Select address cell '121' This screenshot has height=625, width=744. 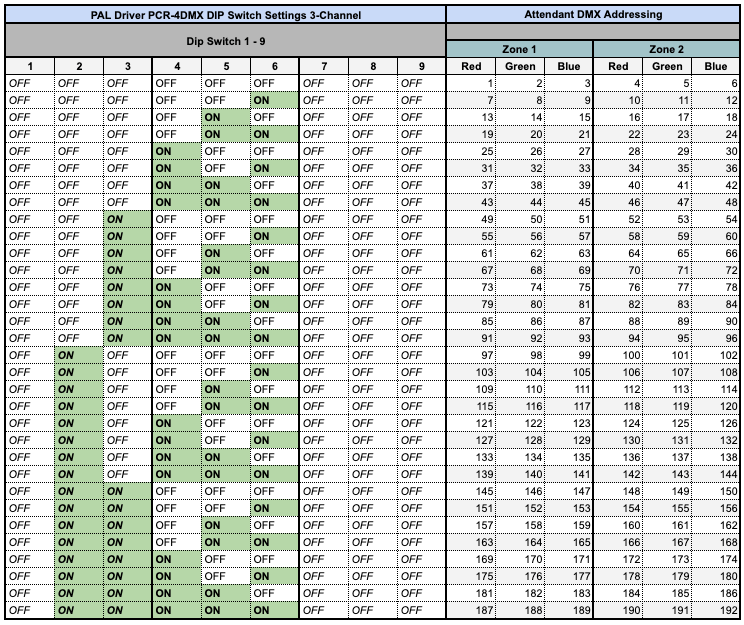471,423
